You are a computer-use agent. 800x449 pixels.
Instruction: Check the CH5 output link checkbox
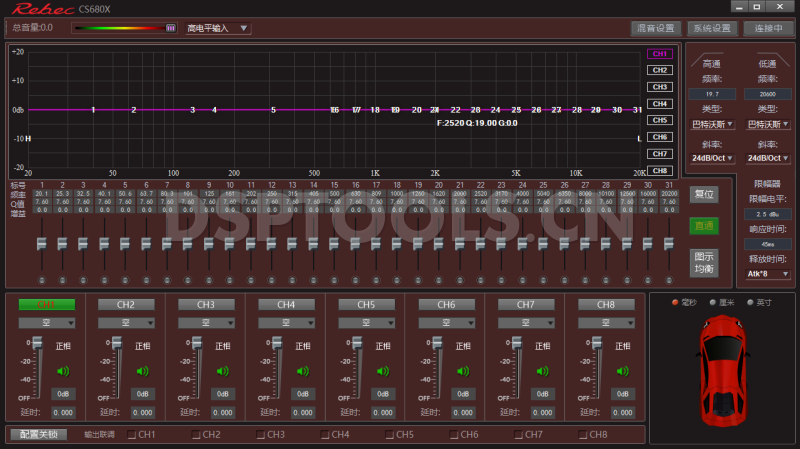(389, 435)
